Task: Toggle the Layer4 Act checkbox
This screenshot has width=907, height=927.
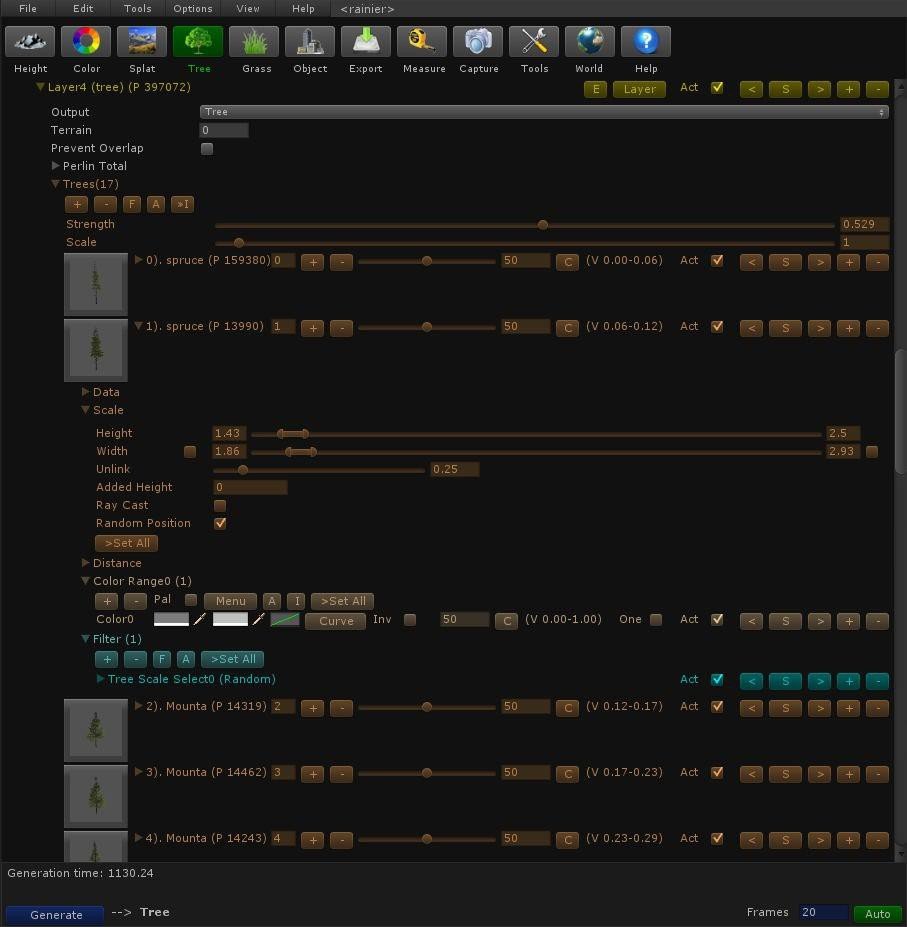Action: click(717, 87)
